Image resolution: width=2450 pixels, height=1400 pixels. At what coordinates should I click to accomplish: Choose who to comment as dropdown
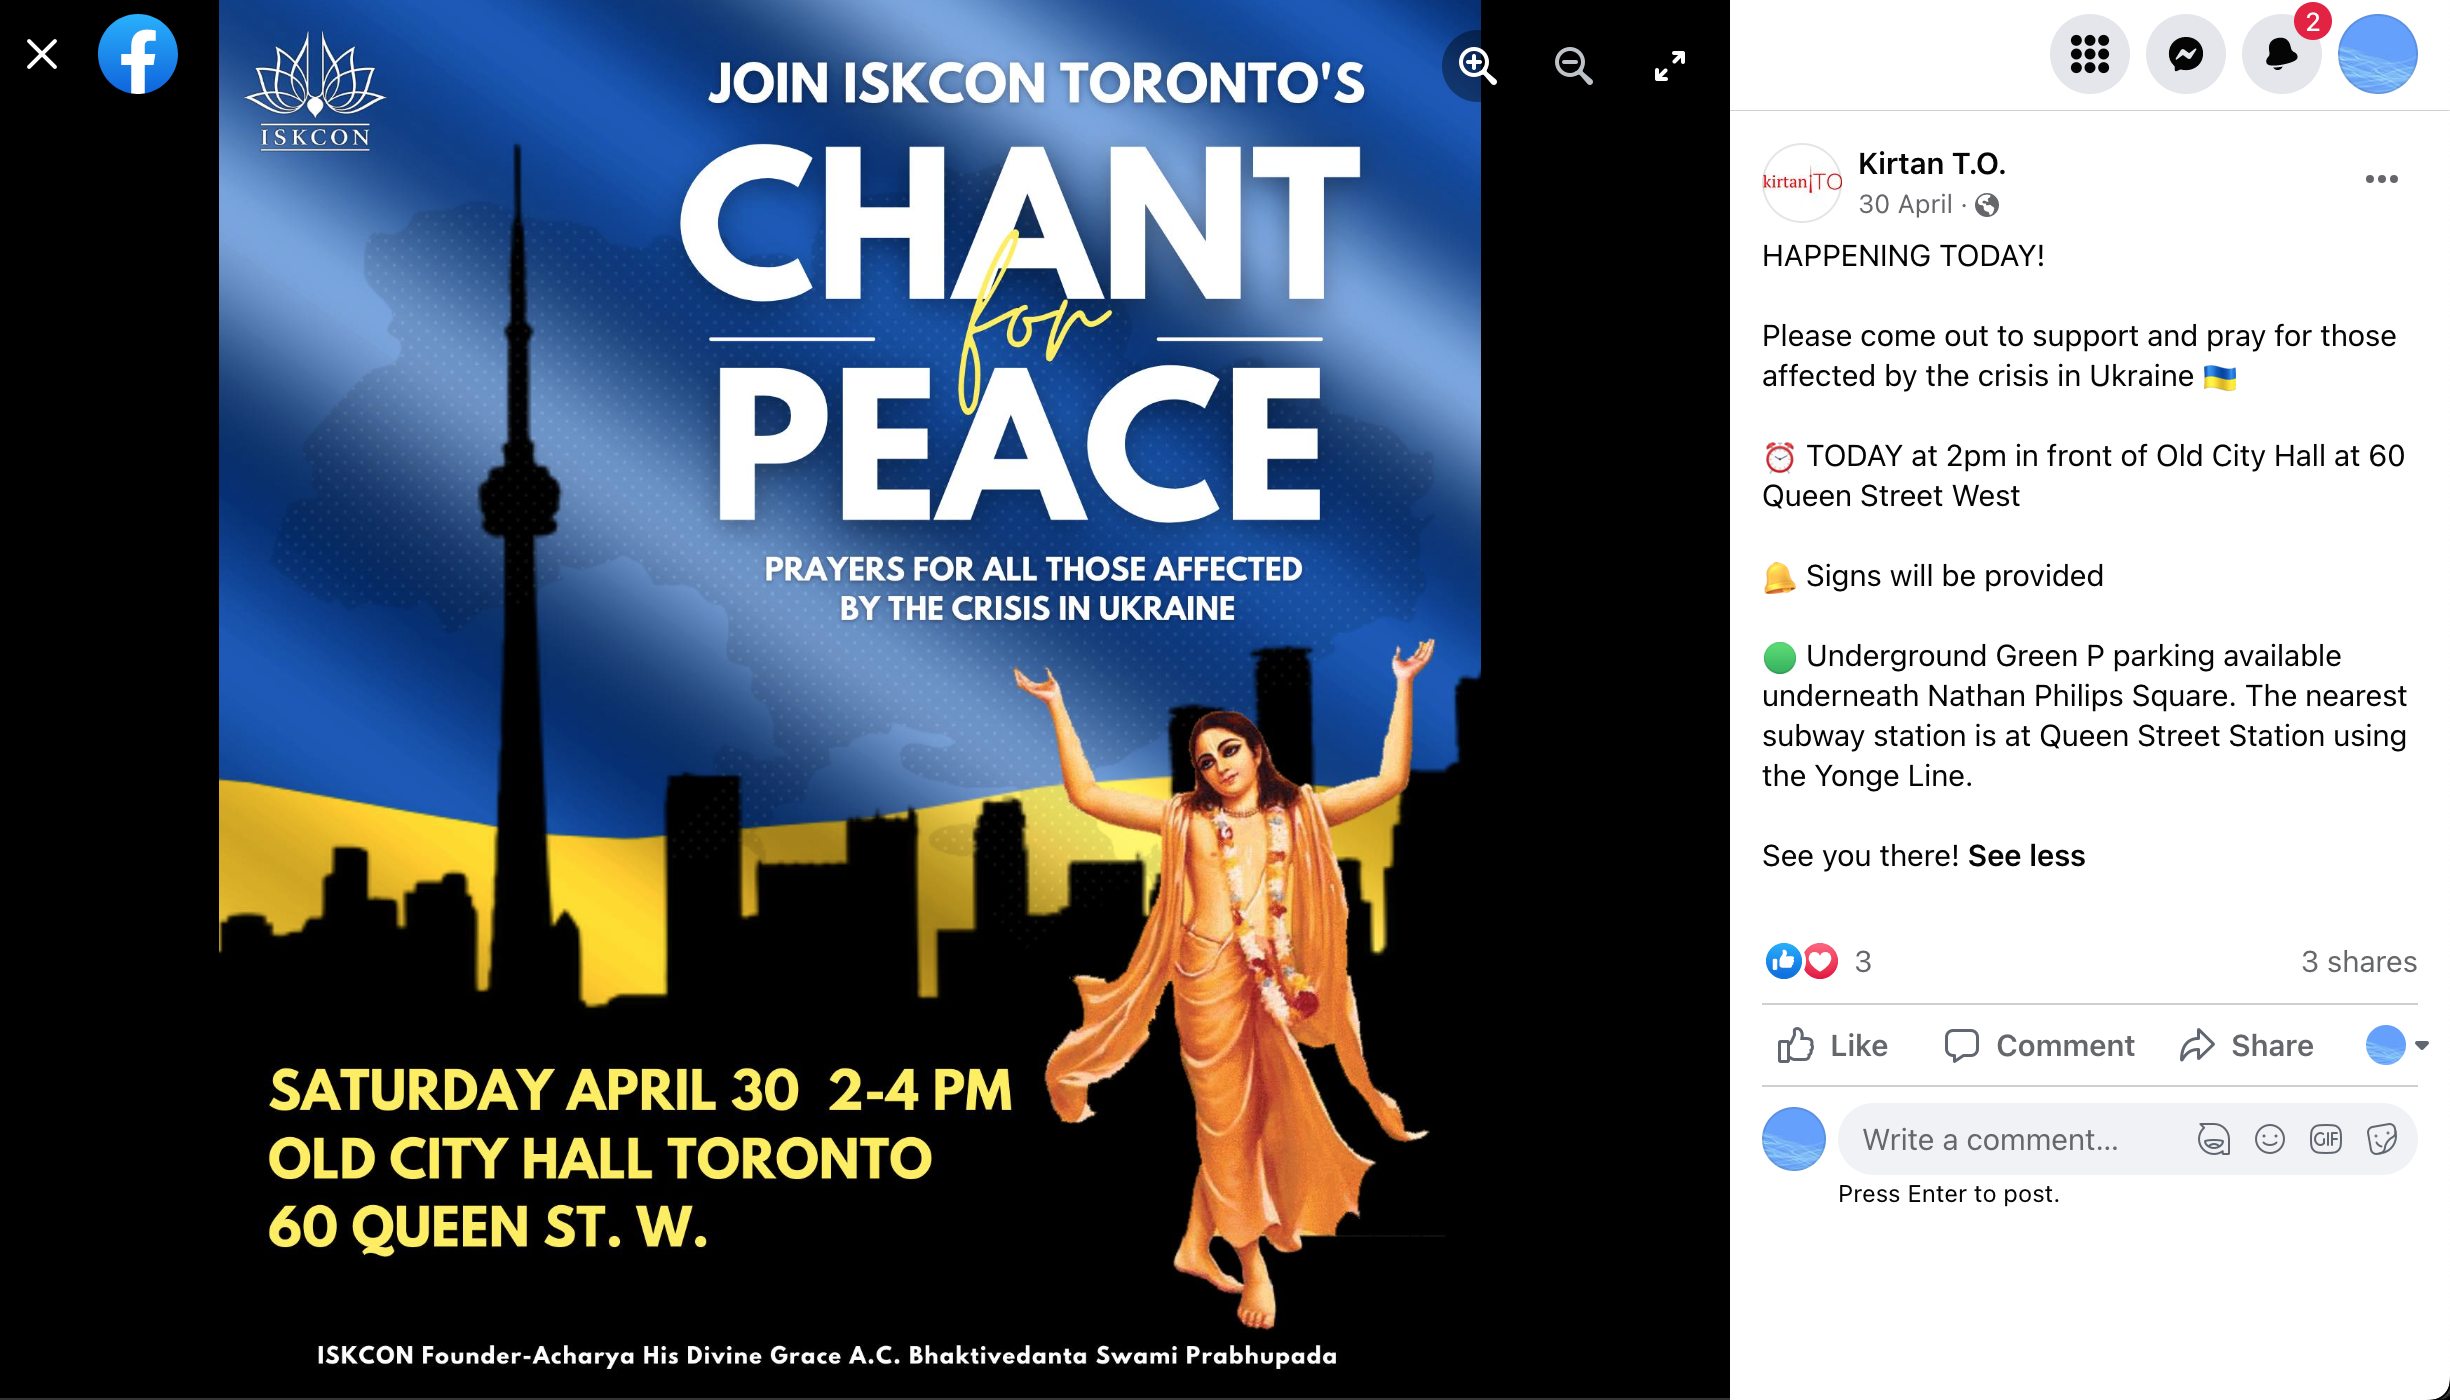[2397, 1045]
